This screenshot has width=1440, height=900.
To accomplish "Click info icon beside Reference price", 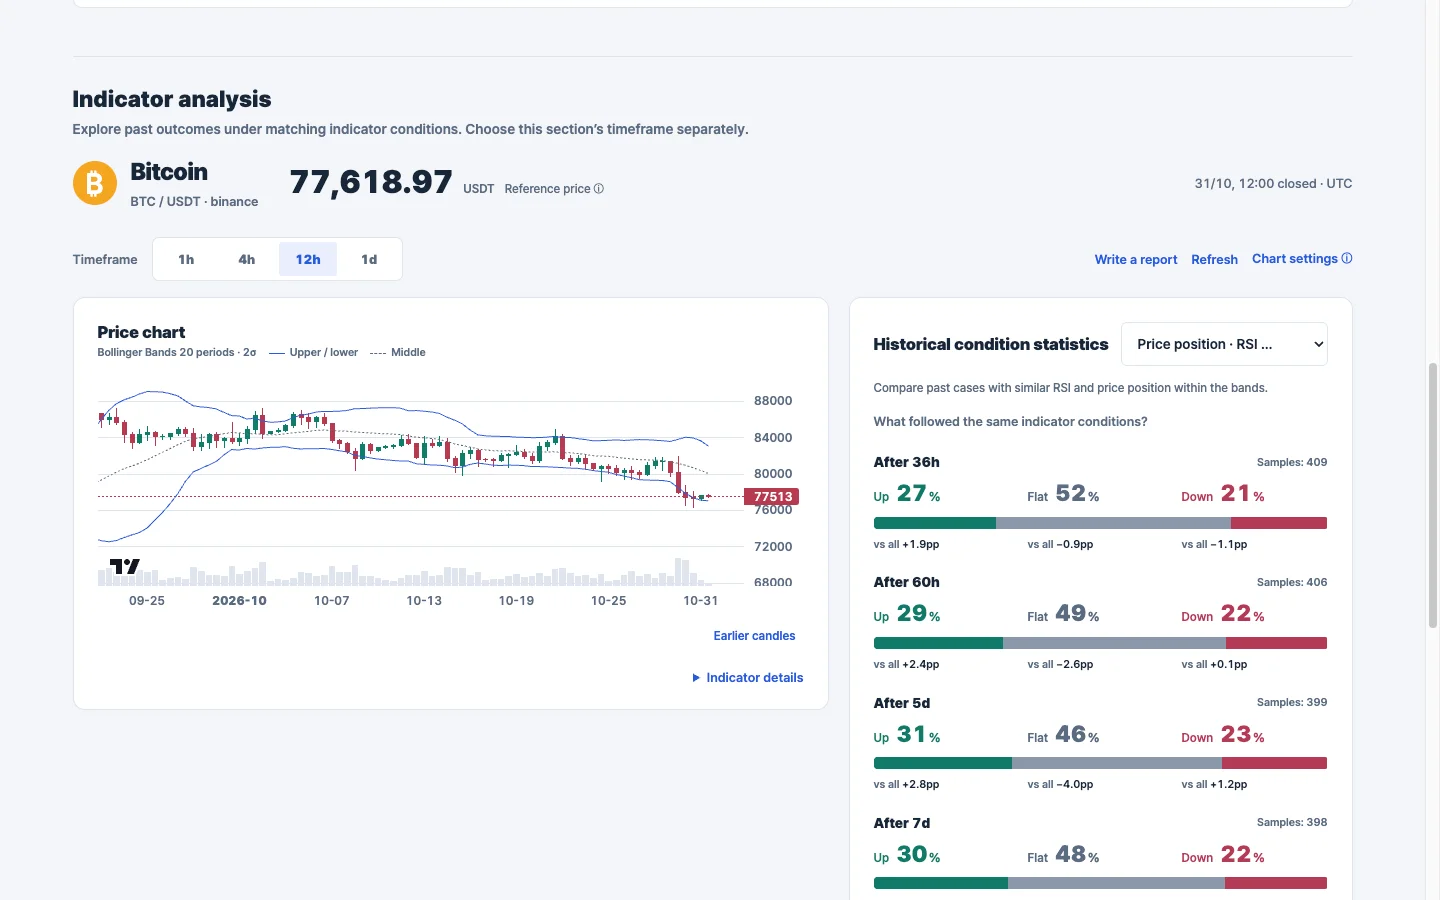I will point(599,188).
